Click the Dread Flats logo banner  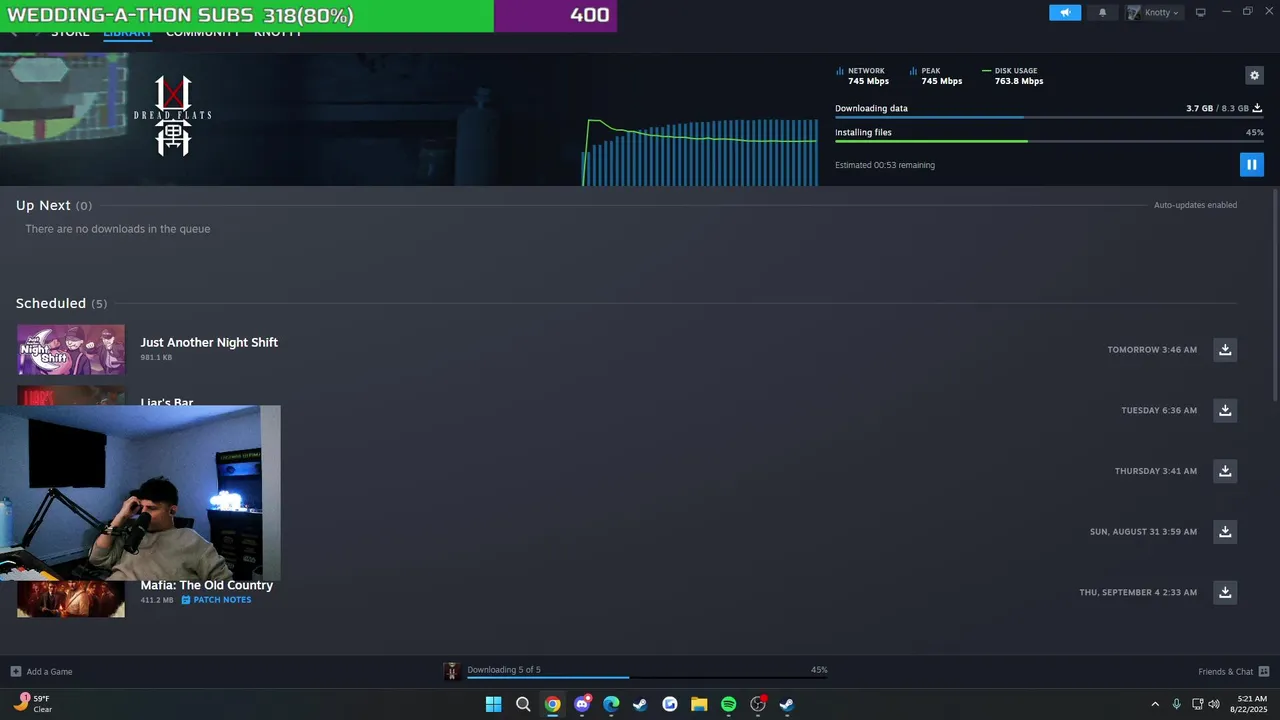click(173, 116)
